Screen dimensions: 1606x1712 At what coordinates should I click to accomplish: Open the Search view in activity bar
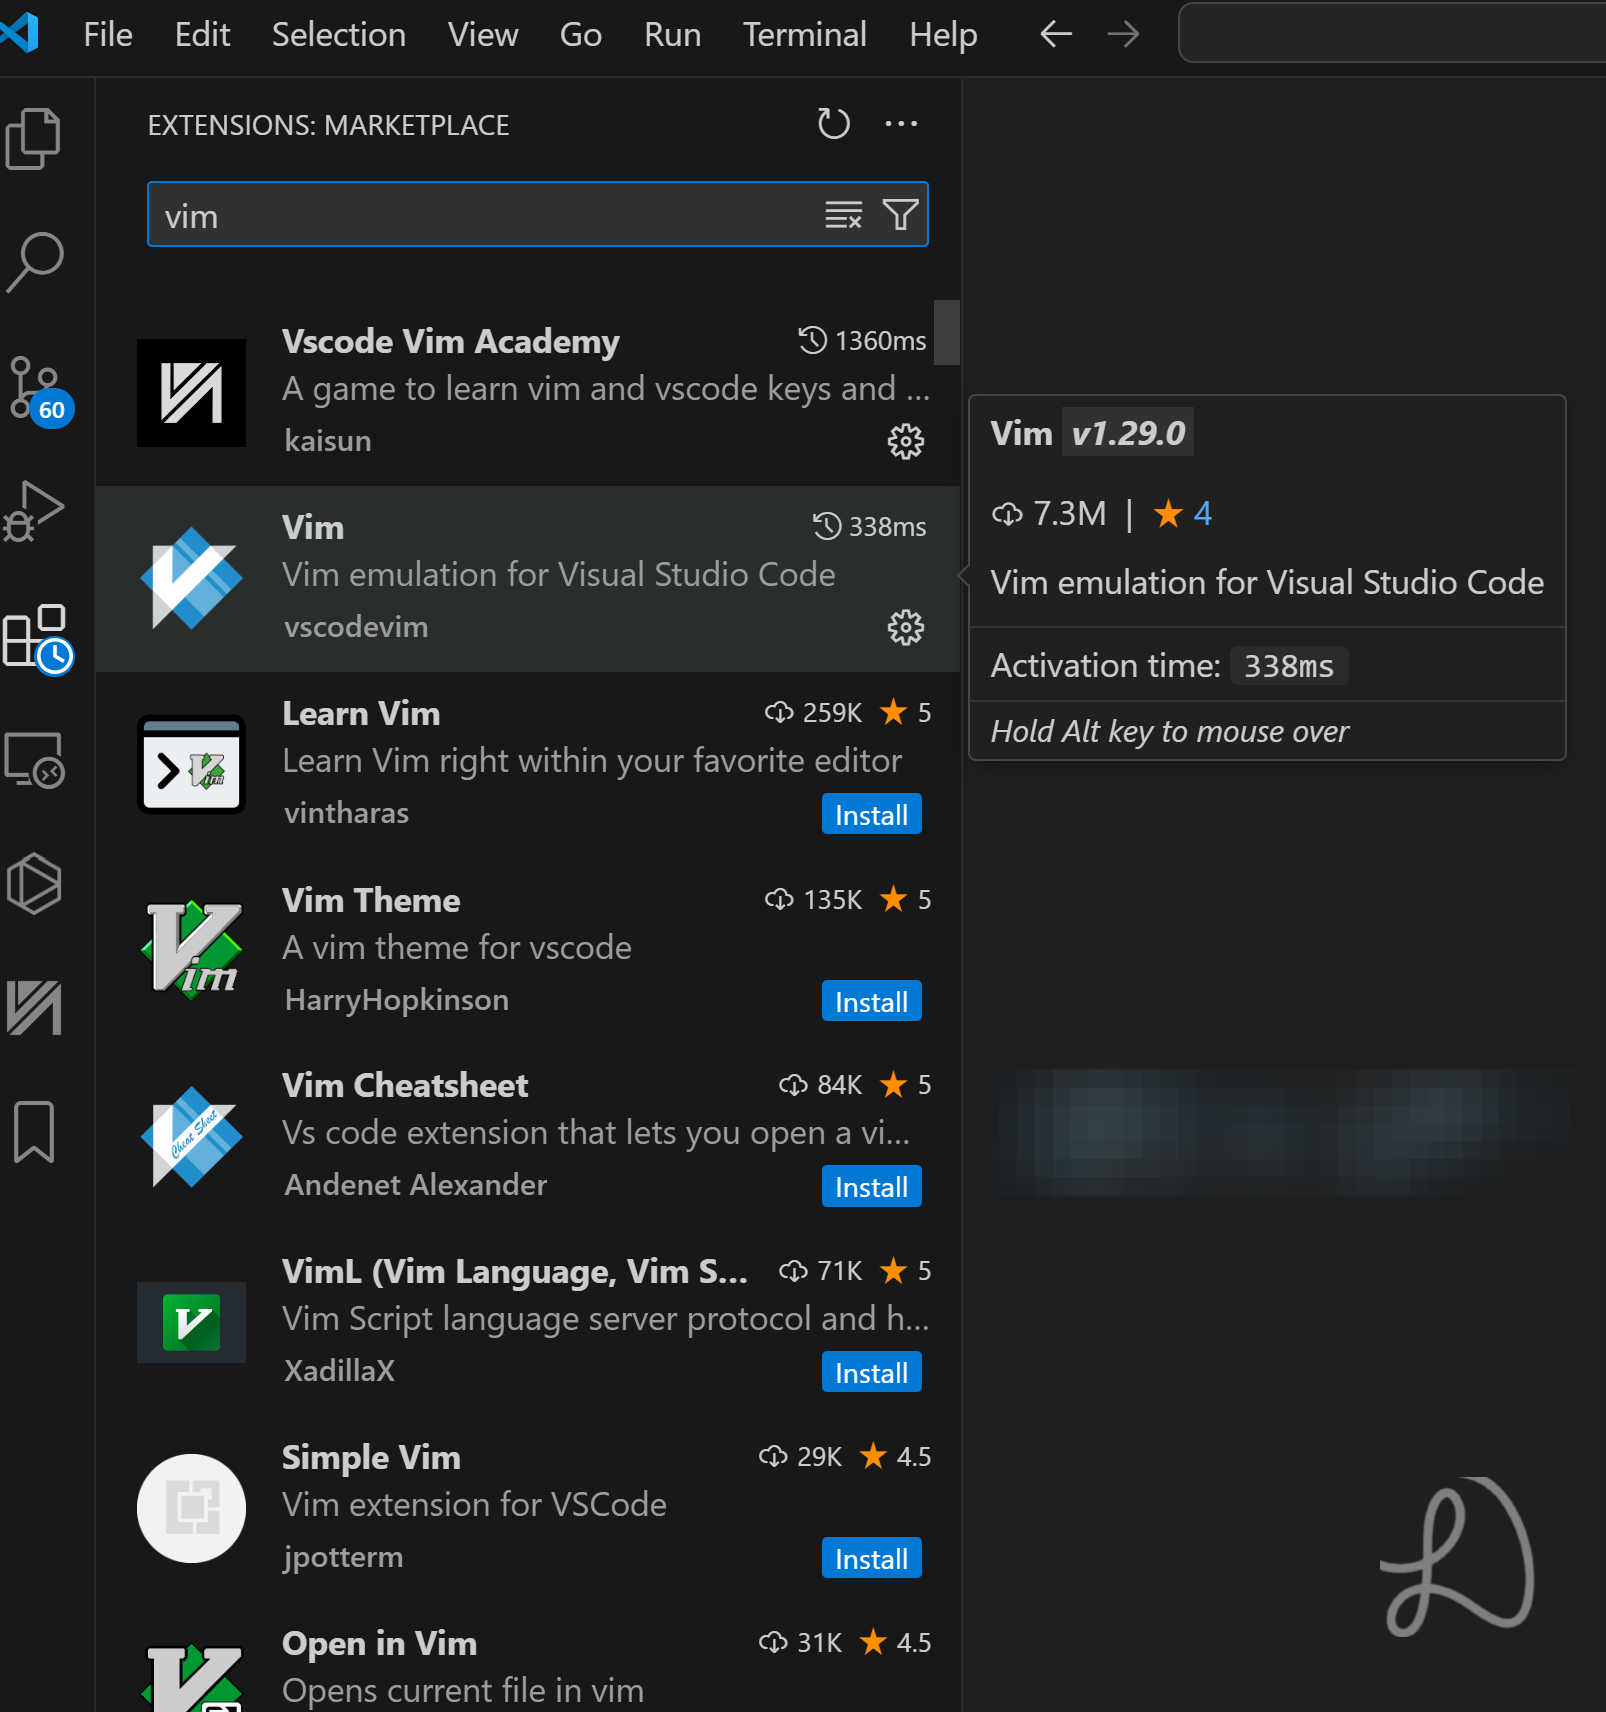coord(34,262)
